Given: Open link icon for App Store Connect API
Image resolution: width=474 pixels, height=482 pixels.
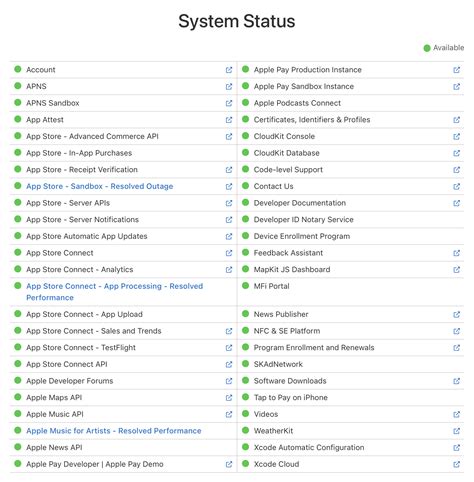Looking at the screenshot, I should pos(229,364).
